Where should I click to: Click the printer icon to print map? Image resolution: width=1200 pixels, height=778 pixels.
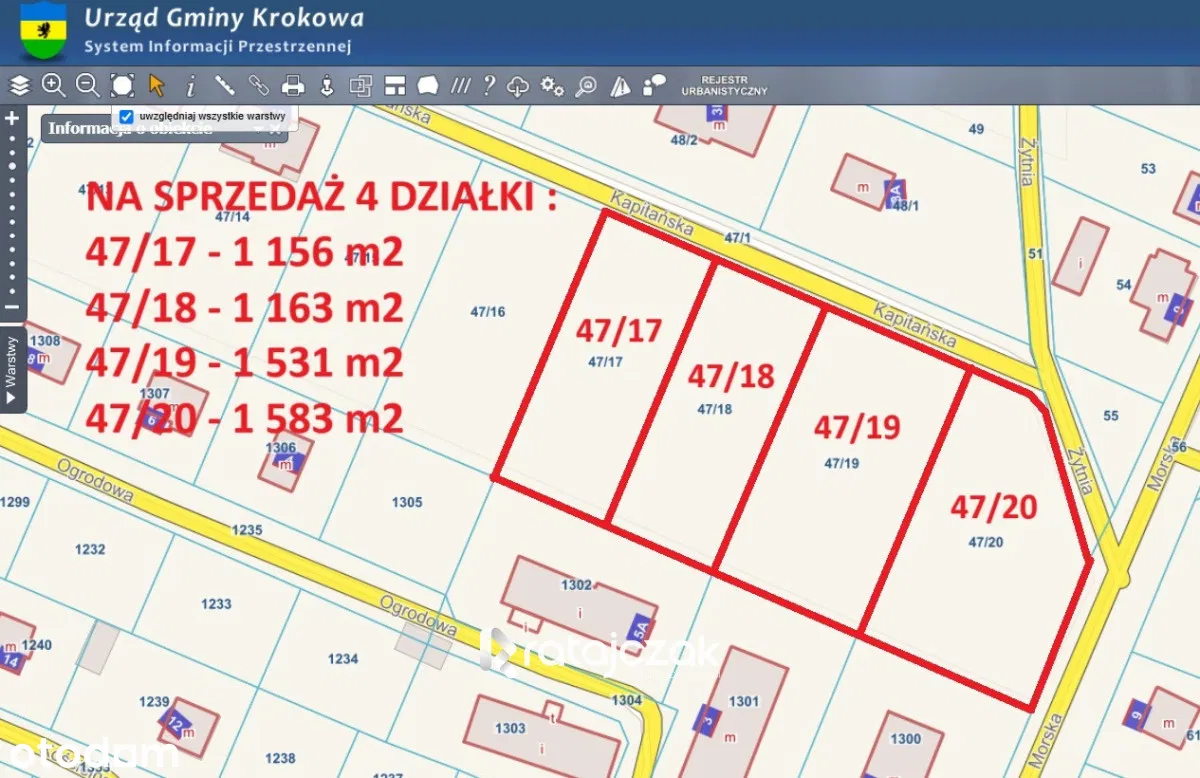click(293, 86)
